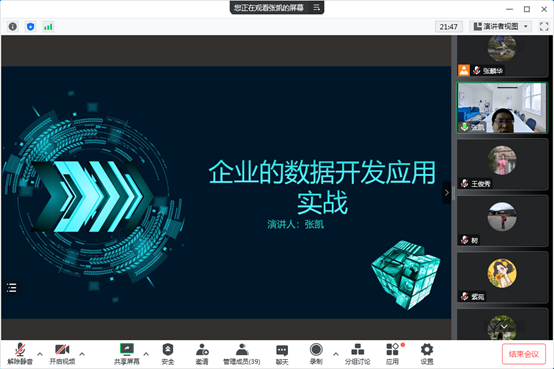Viewport: 554px width, 369px height.
Task: Check the green network signal icon
Action: (x=48, y=27)
